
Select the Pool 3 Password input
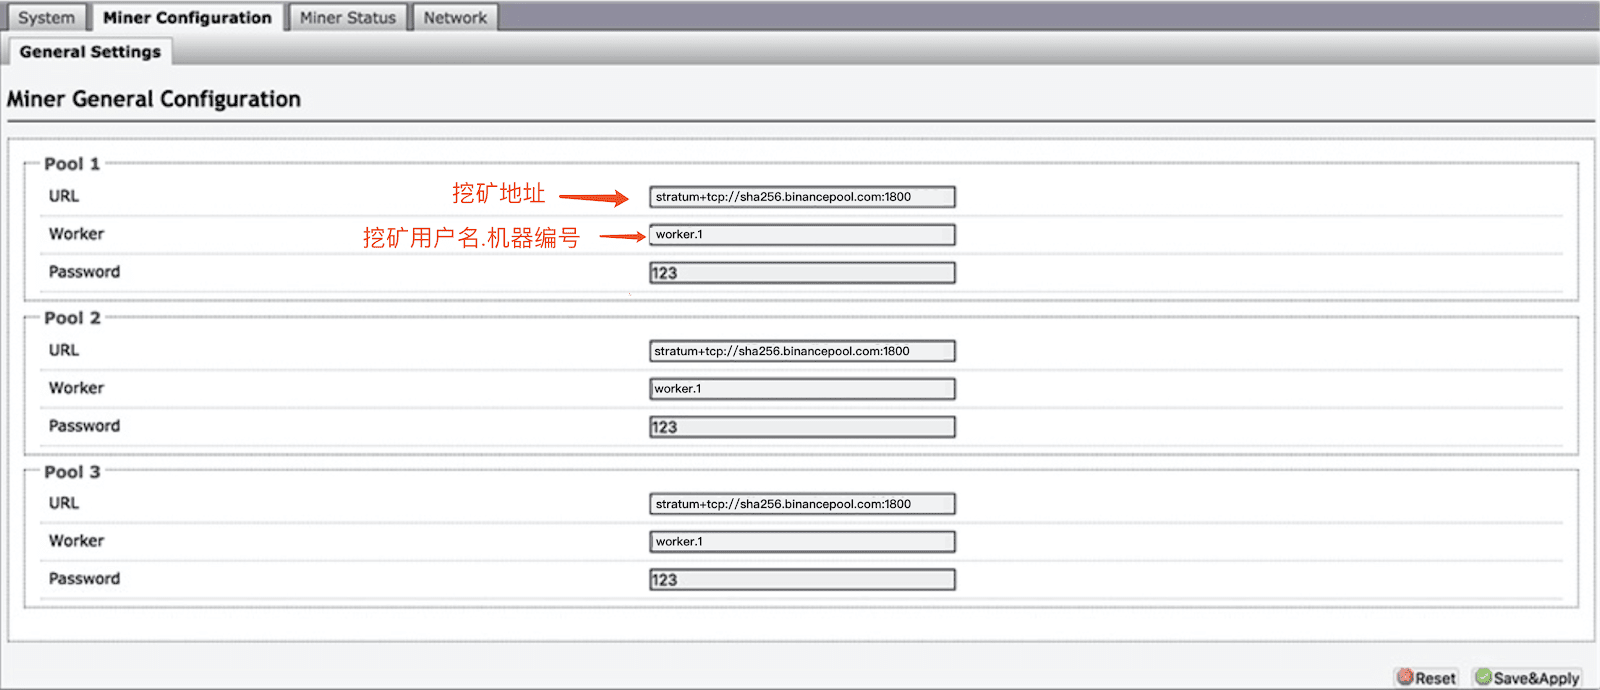coord(802,580)
